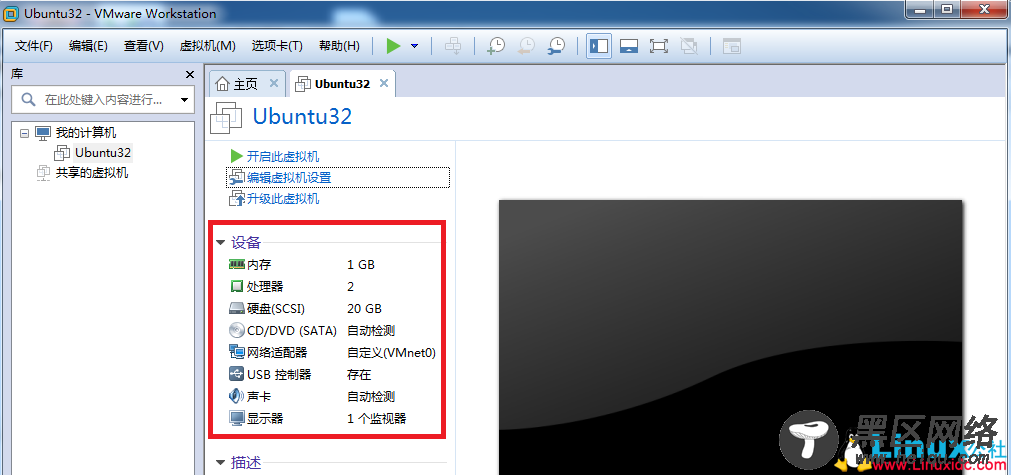This screenshot has height=475, width=1011.
Task: Close the Ubuntu32 tab
Action: 384,83
